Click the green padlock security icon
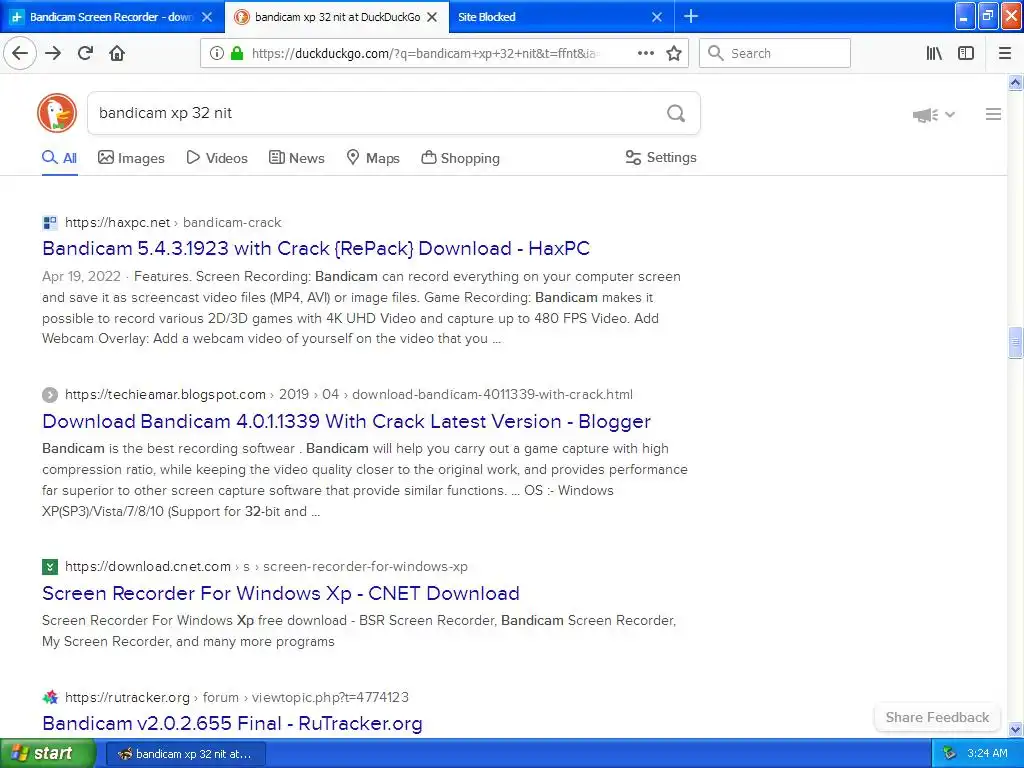Screen dimensions: 1024x768 pos(237,53)
